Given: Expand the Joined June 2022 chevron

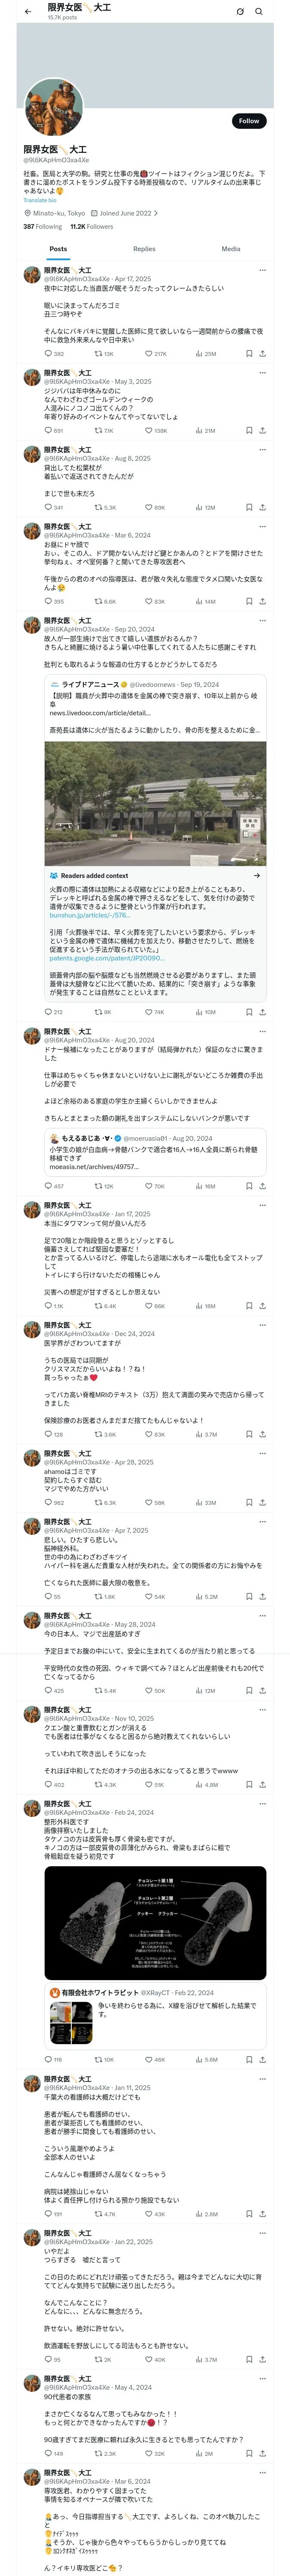Looking at the screenshot, I should (x=156, y=213).
